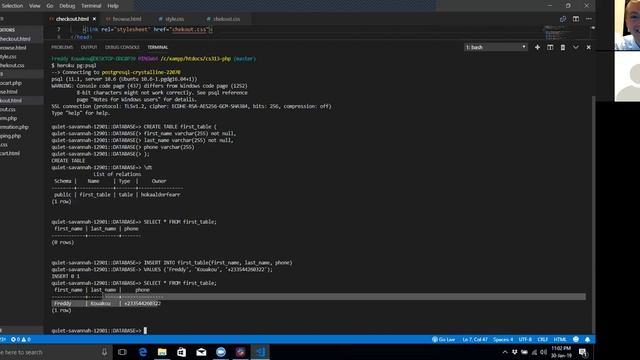640x360 pixels.
Task: Close the checkout.html editor tab
Action: (94, 19)
